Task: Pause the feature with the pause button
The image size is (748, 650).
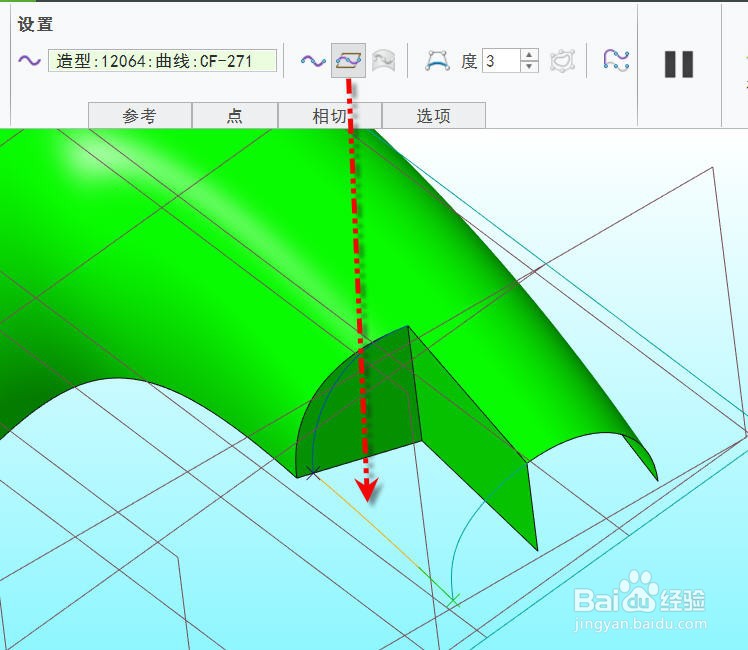Action: click(679, 64)
